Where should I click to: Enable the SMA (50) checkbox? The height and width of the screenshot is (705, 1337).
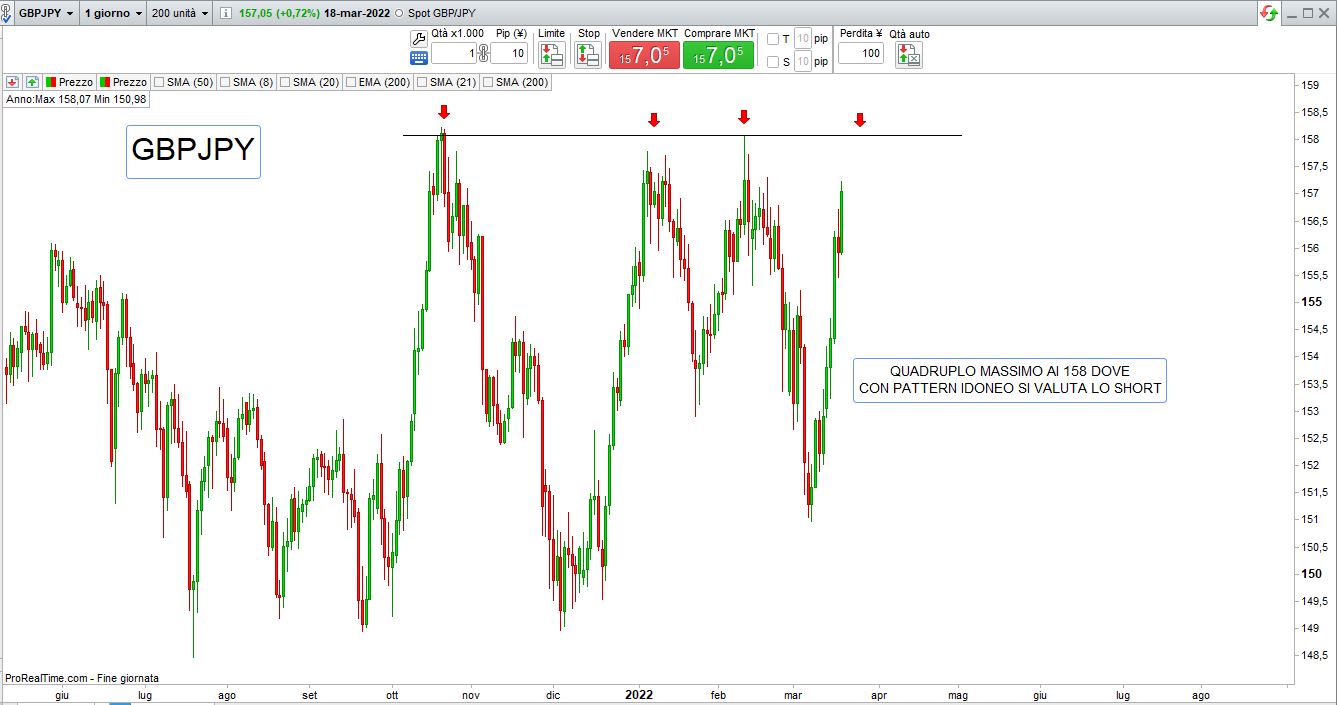[x=158, y=82]
